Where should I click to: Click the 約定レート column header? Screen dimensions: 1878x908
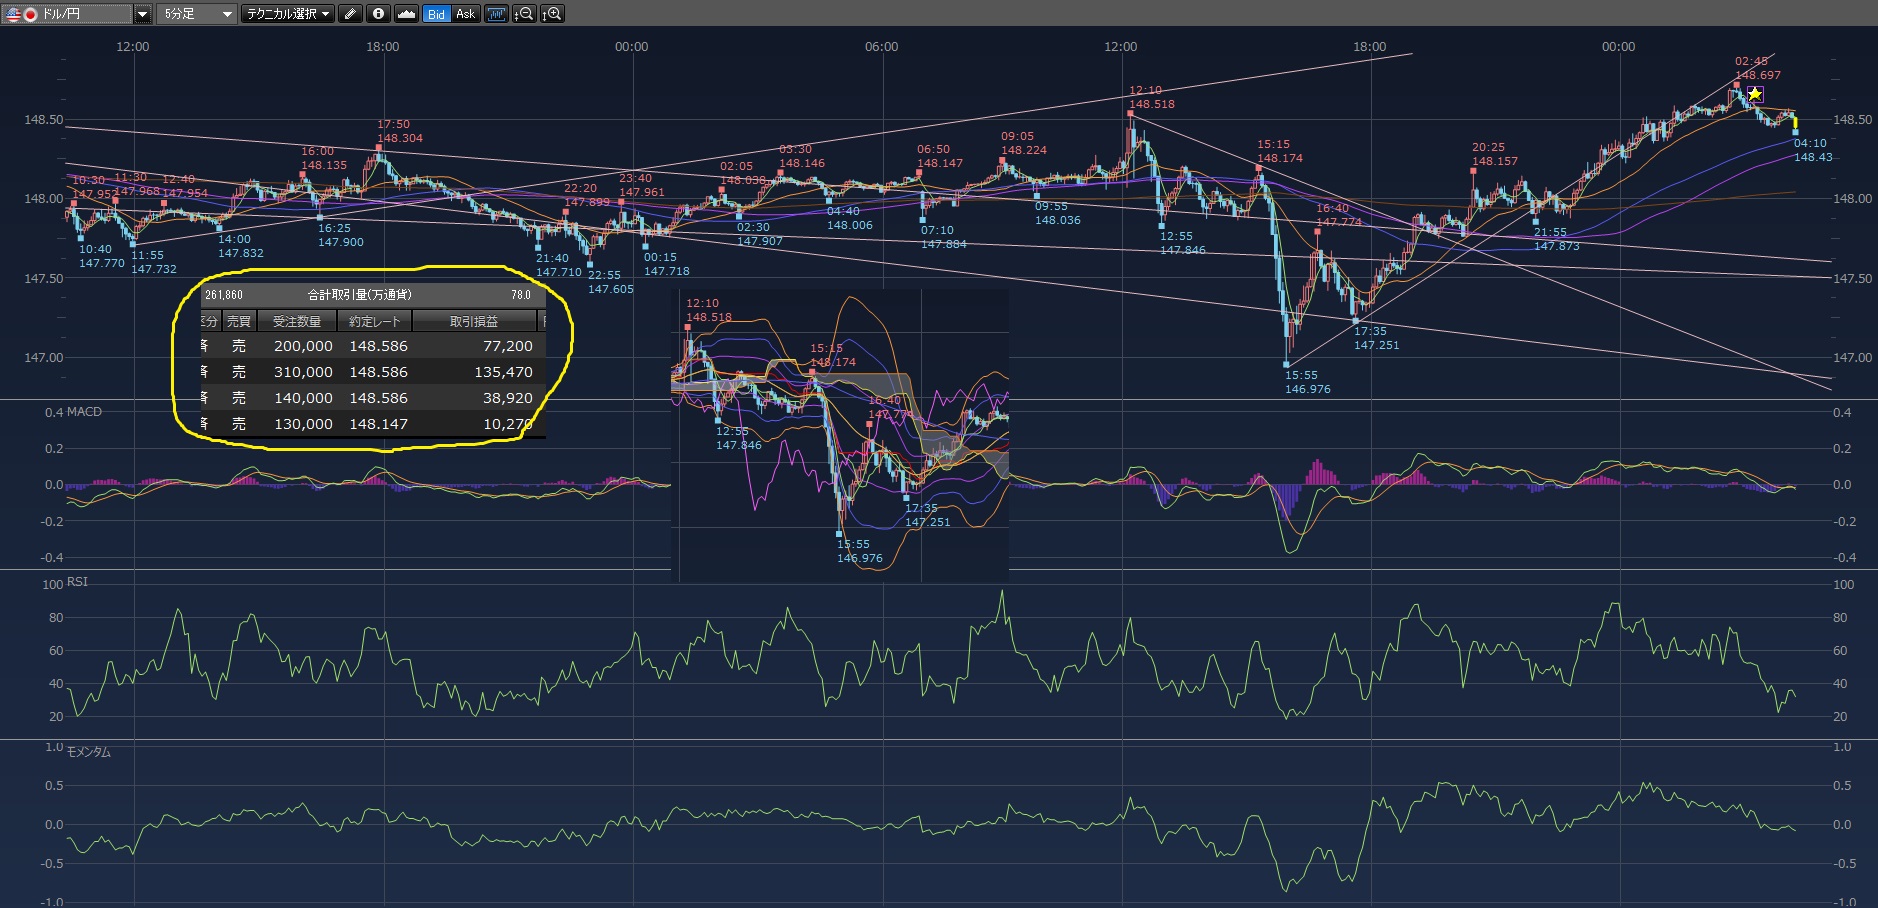pos(374,321)
